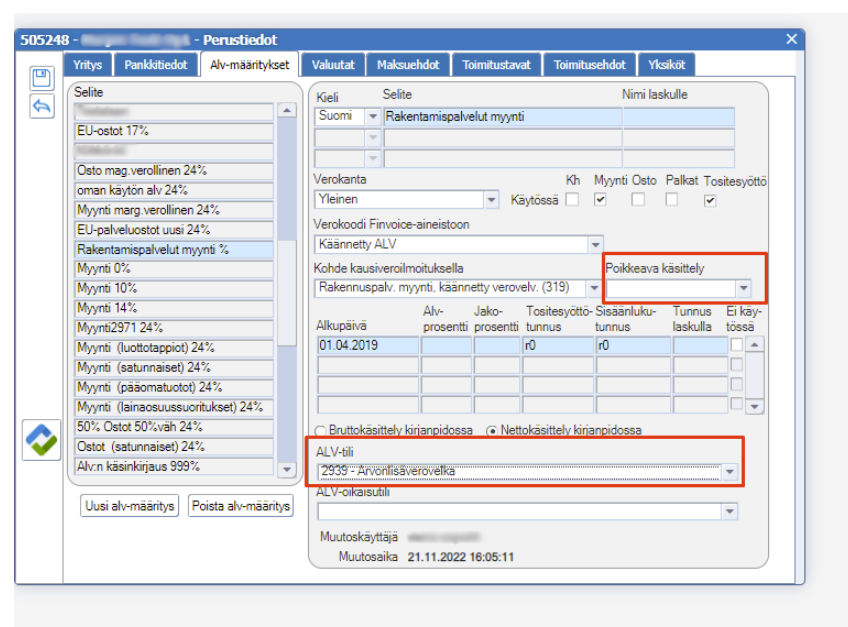Click the save (floppy disk) icon
Image resolution: width=848 pixels, height=627 pixels.
pyautogui.click(x=42, y=78)
